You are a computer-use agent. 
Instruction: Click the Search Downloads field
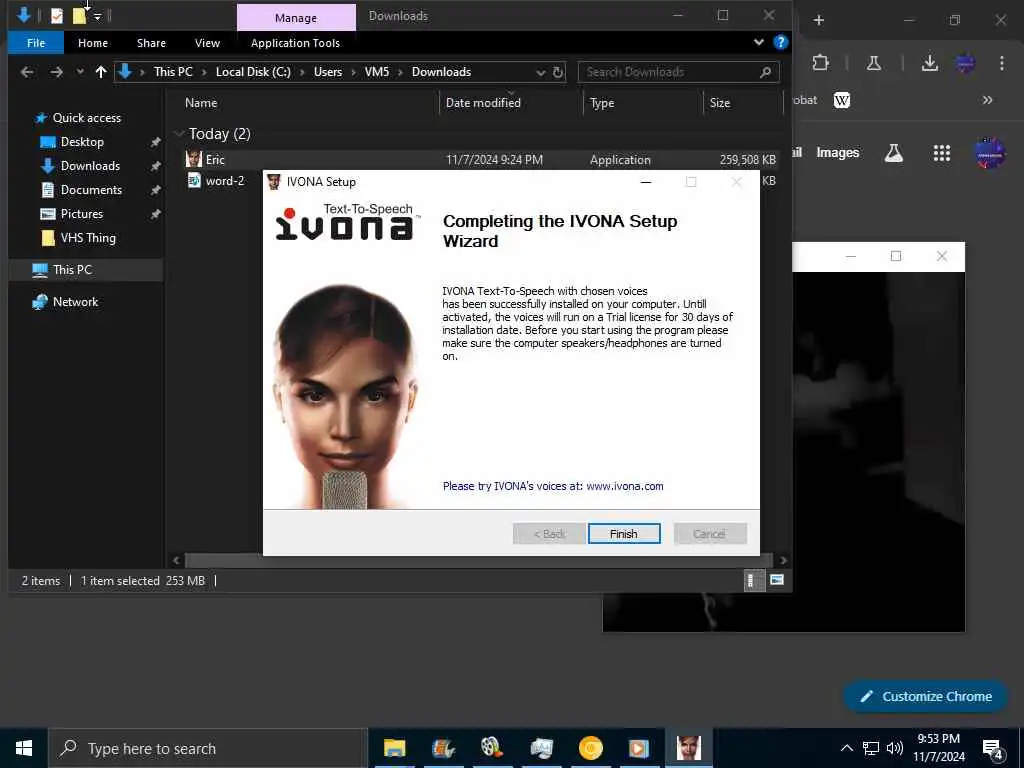(679, 72)
